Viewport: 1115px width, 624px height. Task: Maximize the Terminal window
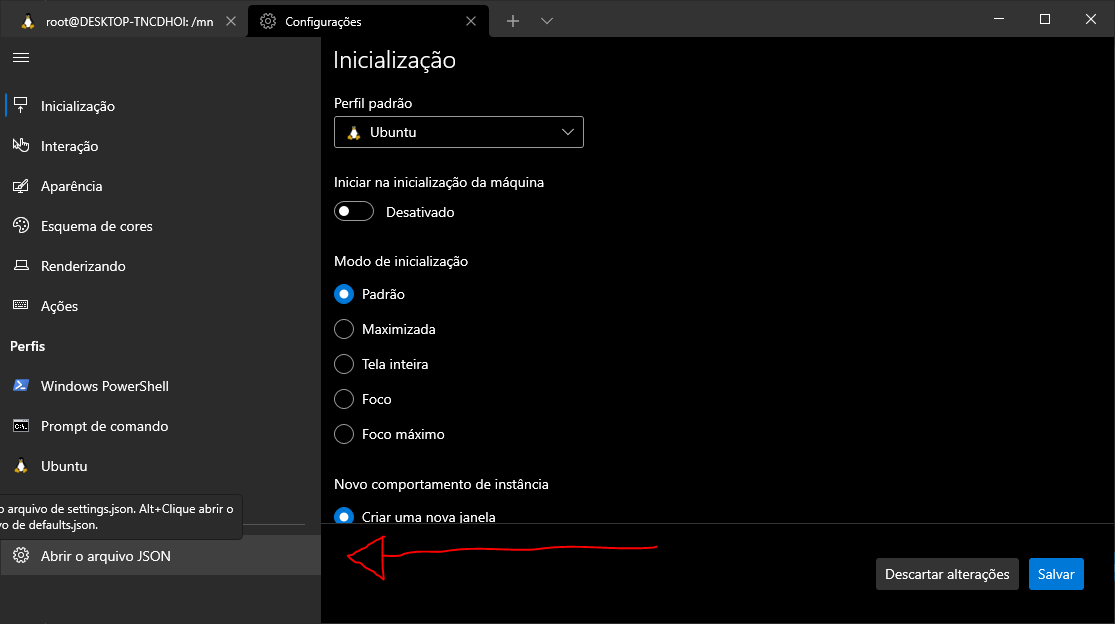(x=1045, y=19)
